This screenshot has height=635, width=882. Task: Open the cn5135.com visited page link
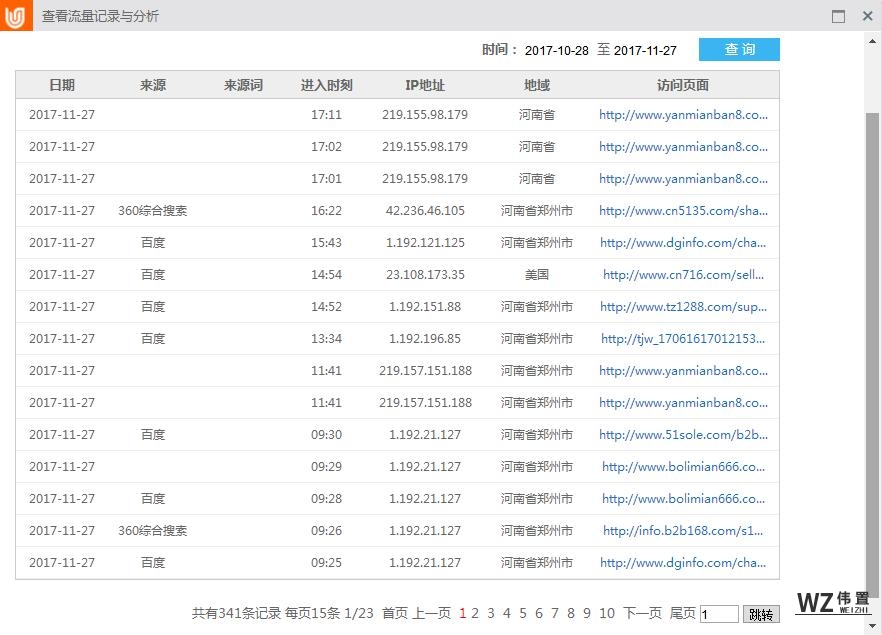683,211
